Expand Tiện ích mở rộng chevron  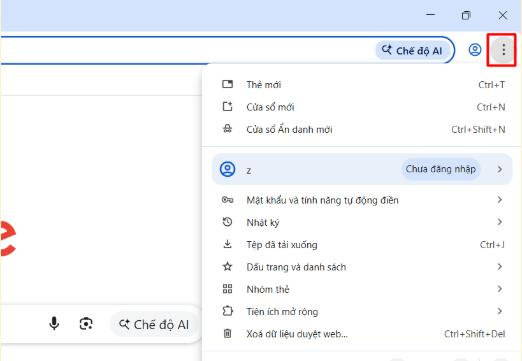tap(499, 311)
